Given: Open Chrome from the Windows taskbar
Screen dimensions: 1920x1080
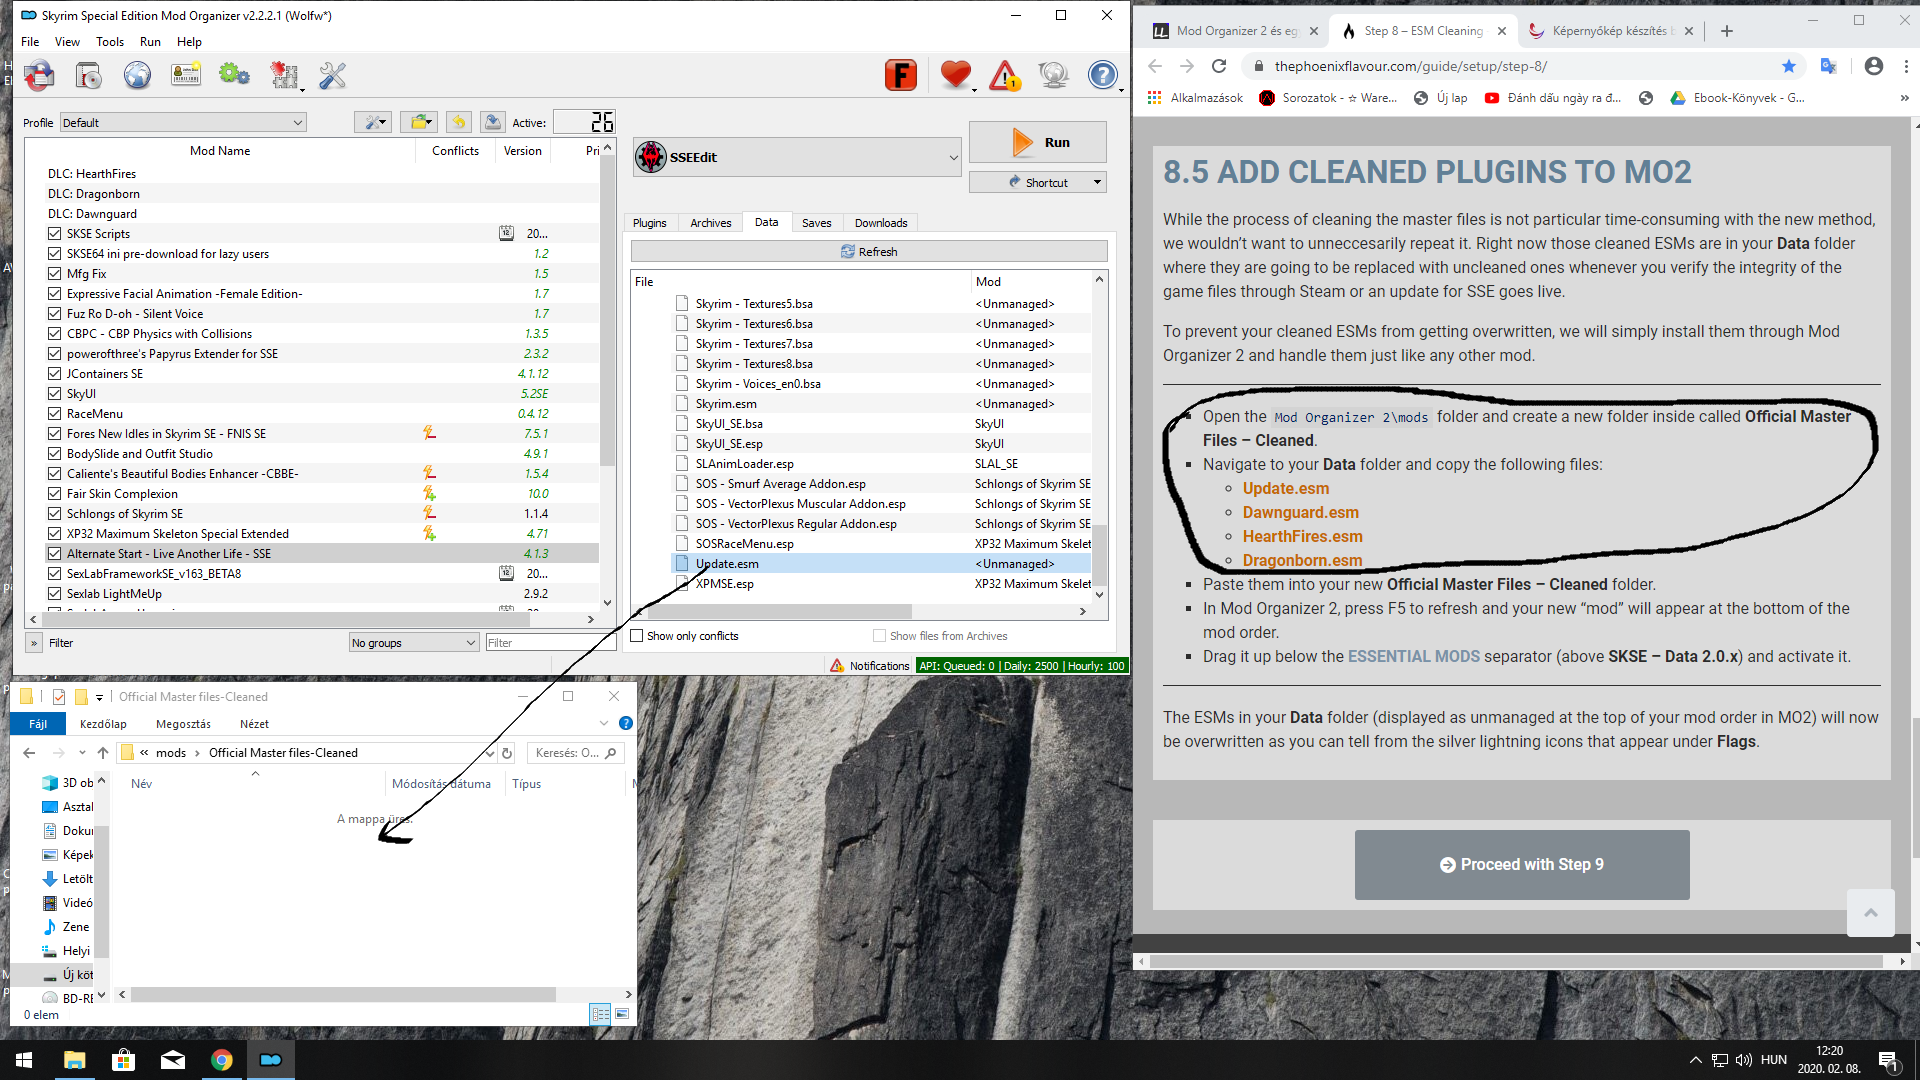Looking at the screenshot, I should pos(222,1060).
